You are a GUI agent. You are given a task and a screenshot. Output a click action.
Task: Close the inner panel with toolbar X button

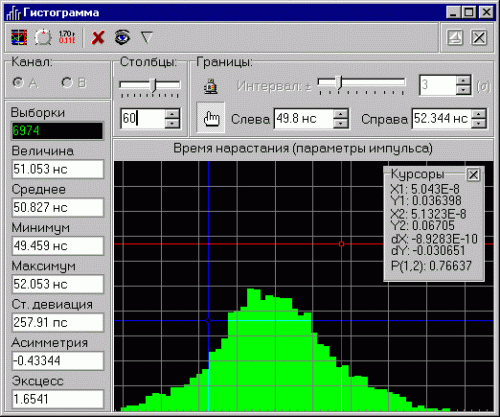coord(479,37)
